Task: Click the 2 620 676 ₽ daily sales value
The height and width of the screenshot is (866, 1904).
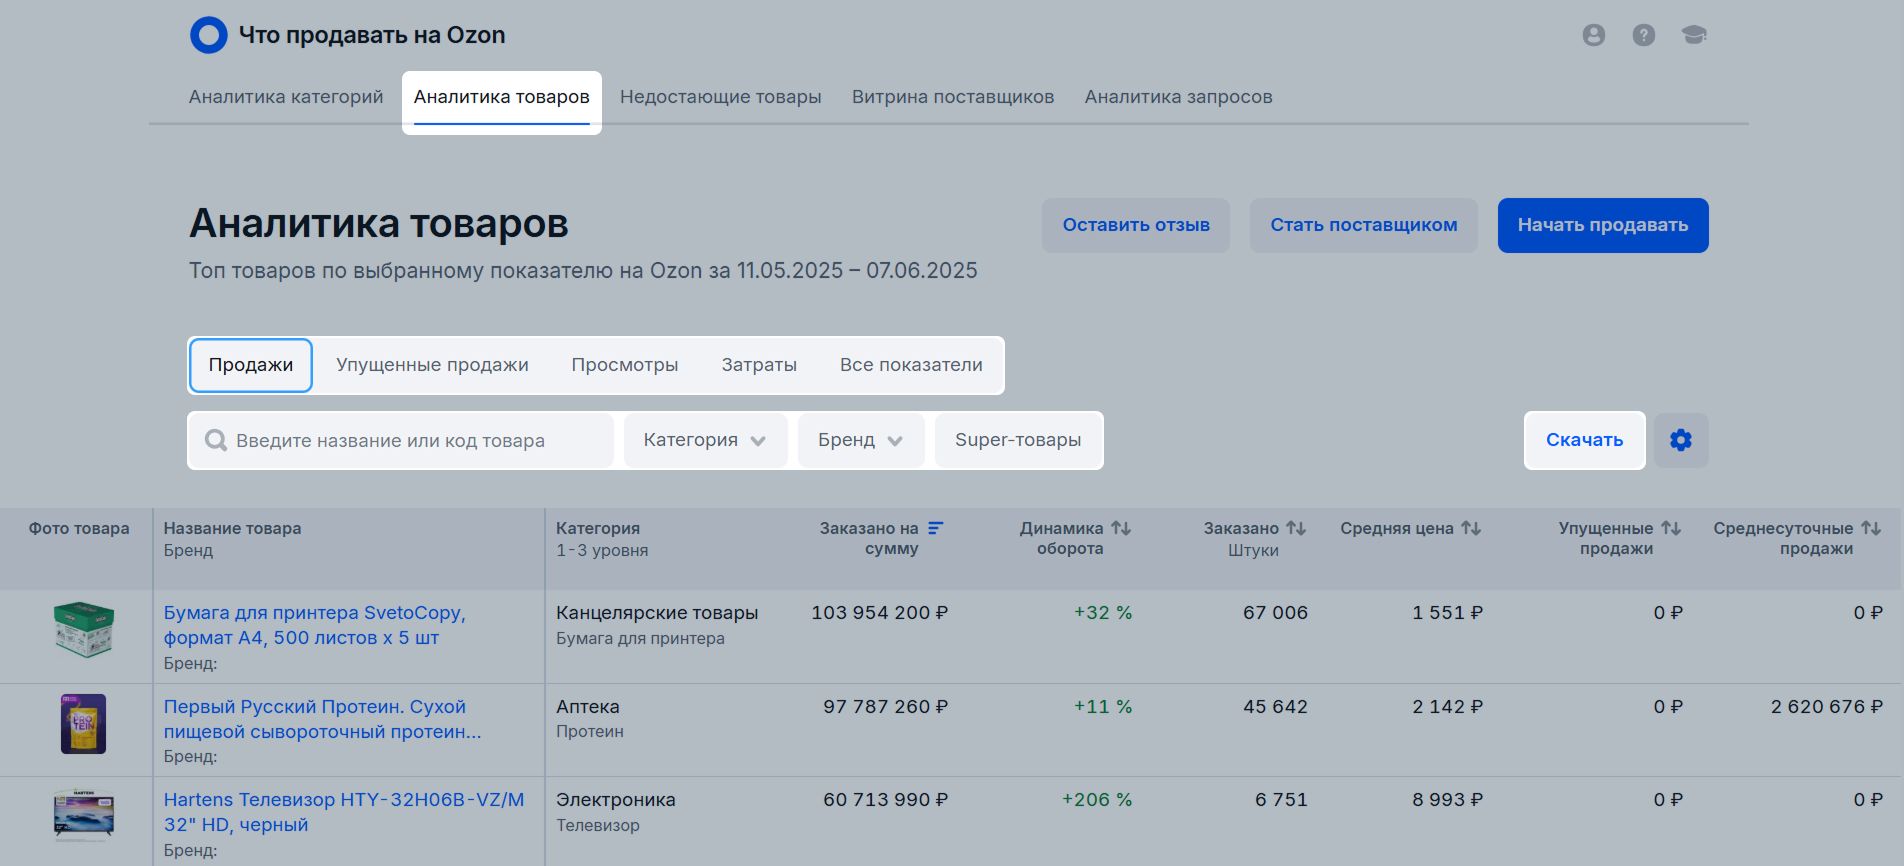Action: (x=1827, y=707)
